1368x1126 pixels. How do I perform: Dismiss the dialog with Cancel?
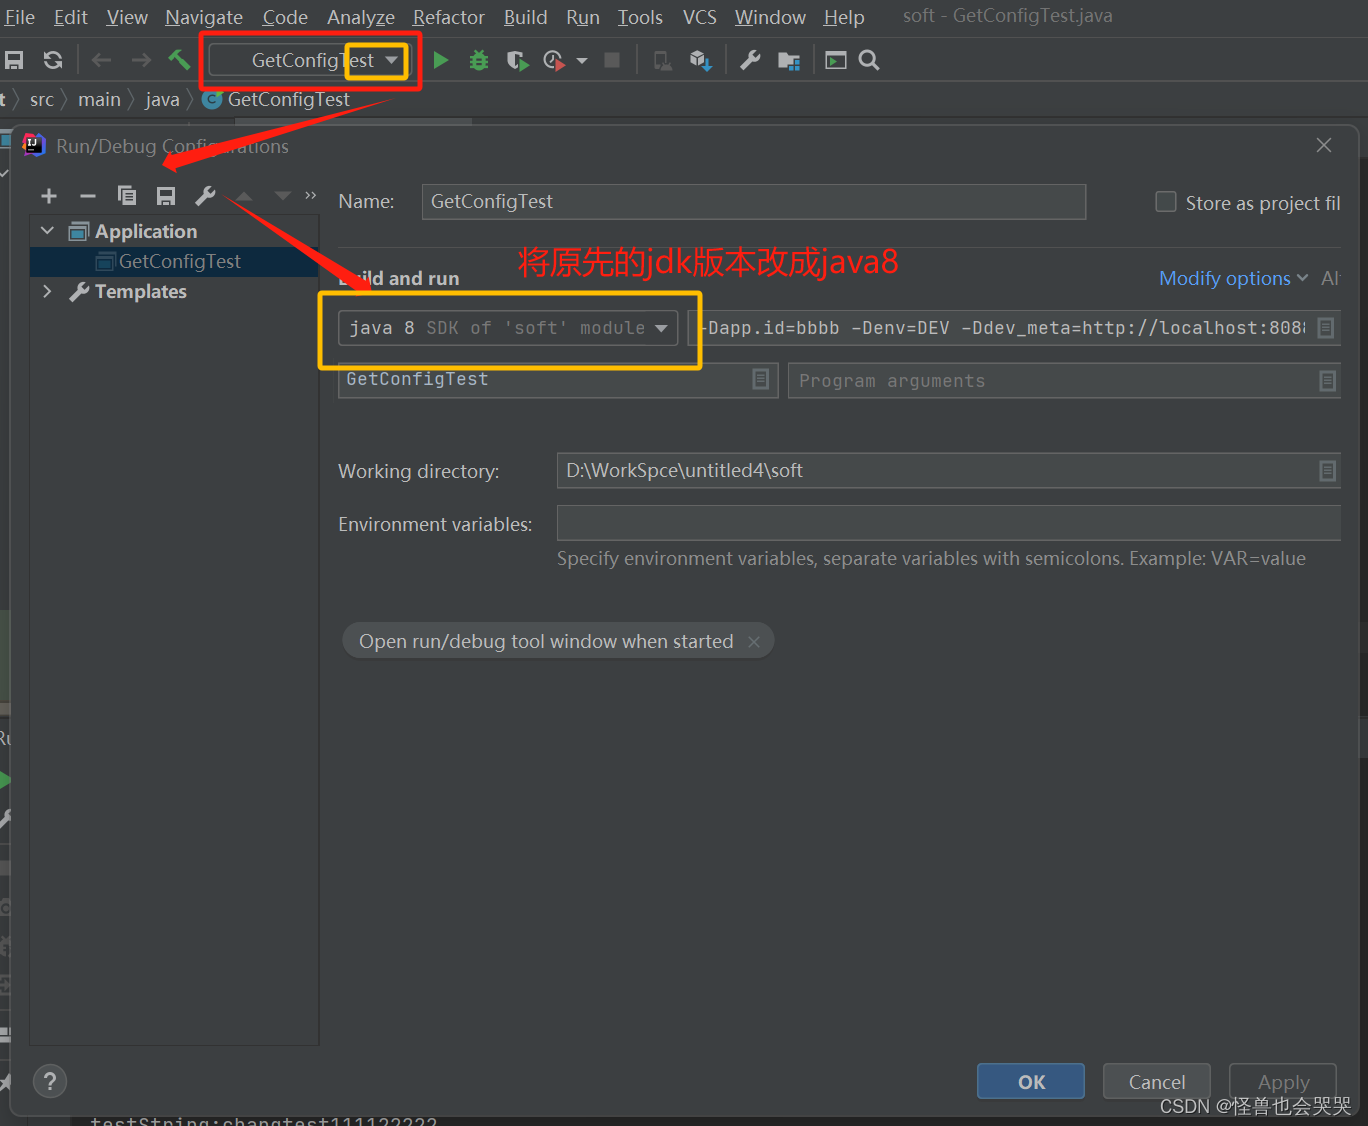coord(1156,1081)
